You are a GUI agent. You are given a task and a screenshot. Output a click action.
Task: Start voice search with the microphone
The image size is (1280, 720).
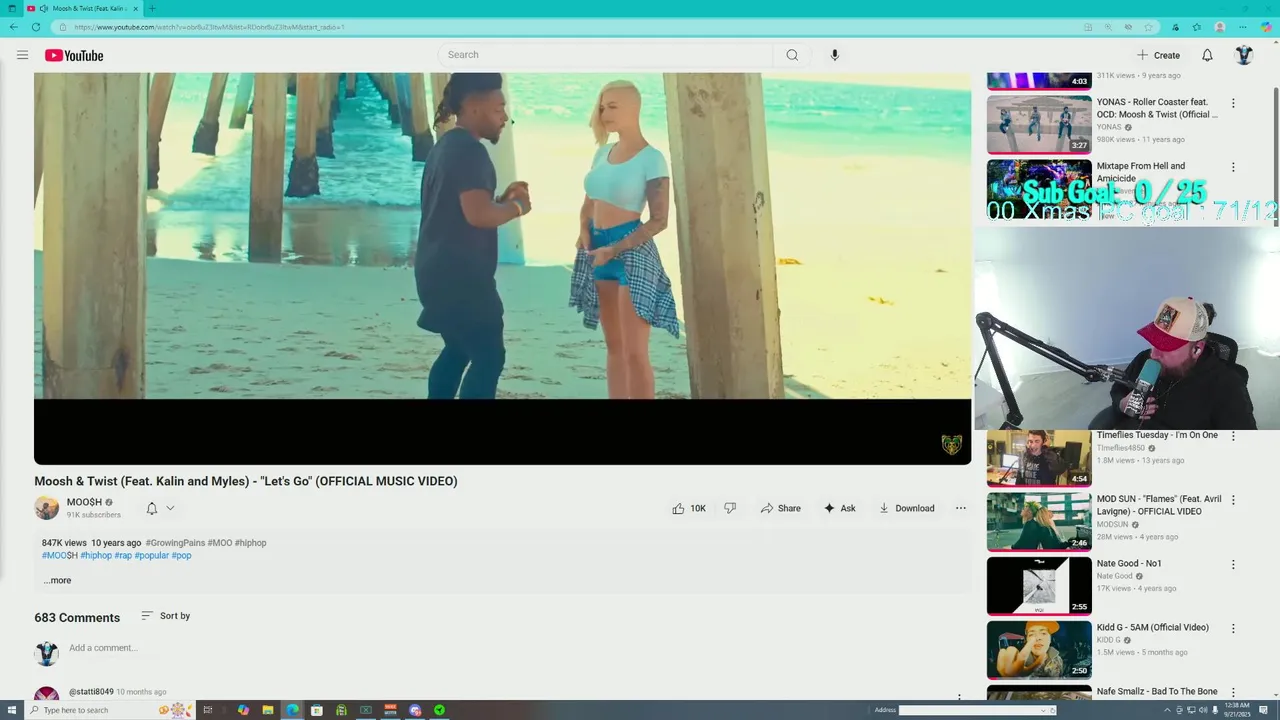pos(835,55)
